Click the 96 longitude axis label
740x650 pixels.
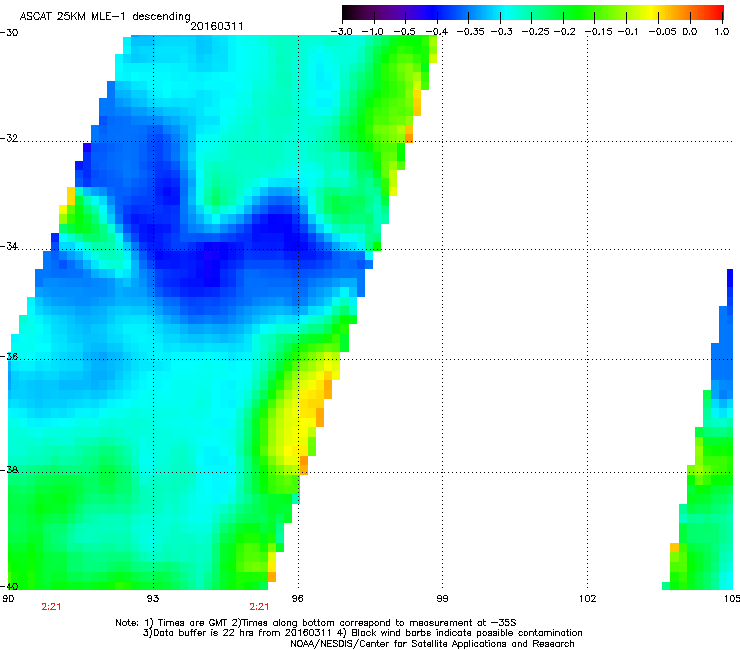[x=297, y=599]
